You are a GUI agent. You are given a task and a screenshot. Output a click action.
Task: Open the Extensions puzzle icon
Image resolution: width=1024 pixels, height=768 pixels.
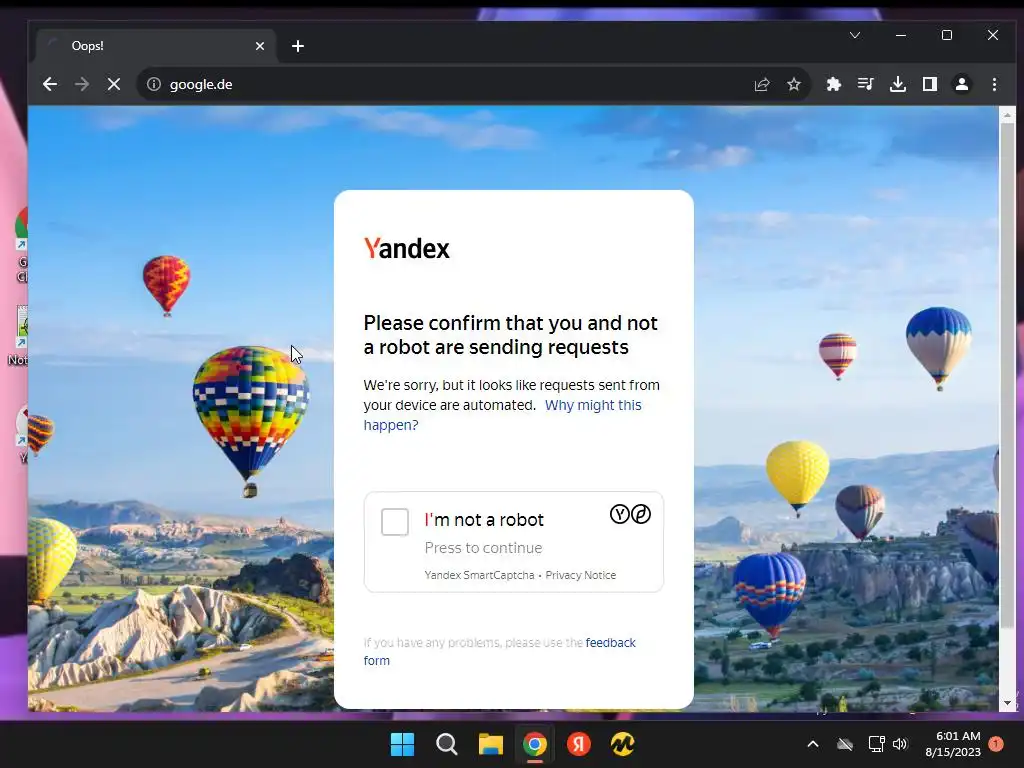tap(833, 84)
